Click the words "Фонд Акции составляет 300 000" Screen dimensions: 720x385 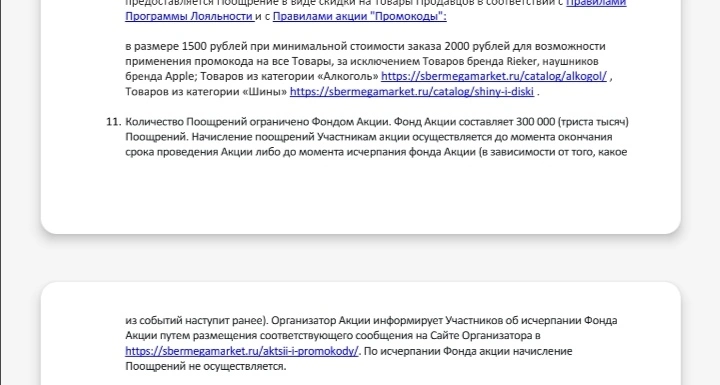click(474, 122)
